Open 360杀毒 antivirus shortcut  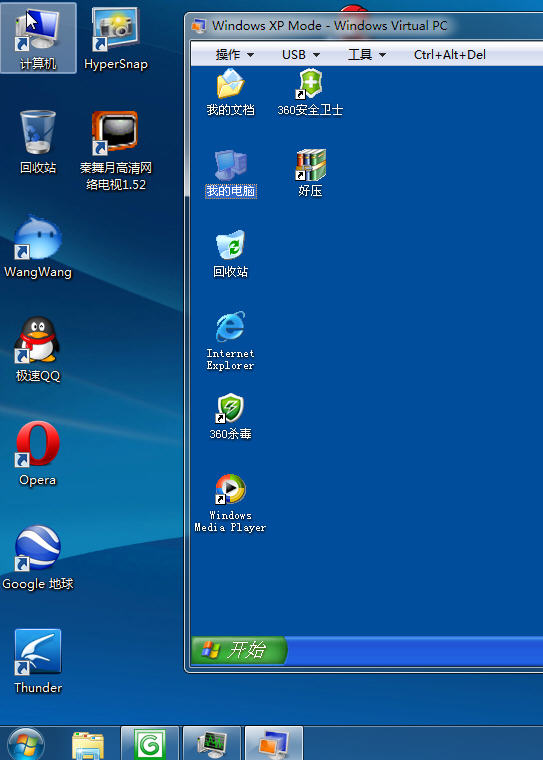[230, 417]
